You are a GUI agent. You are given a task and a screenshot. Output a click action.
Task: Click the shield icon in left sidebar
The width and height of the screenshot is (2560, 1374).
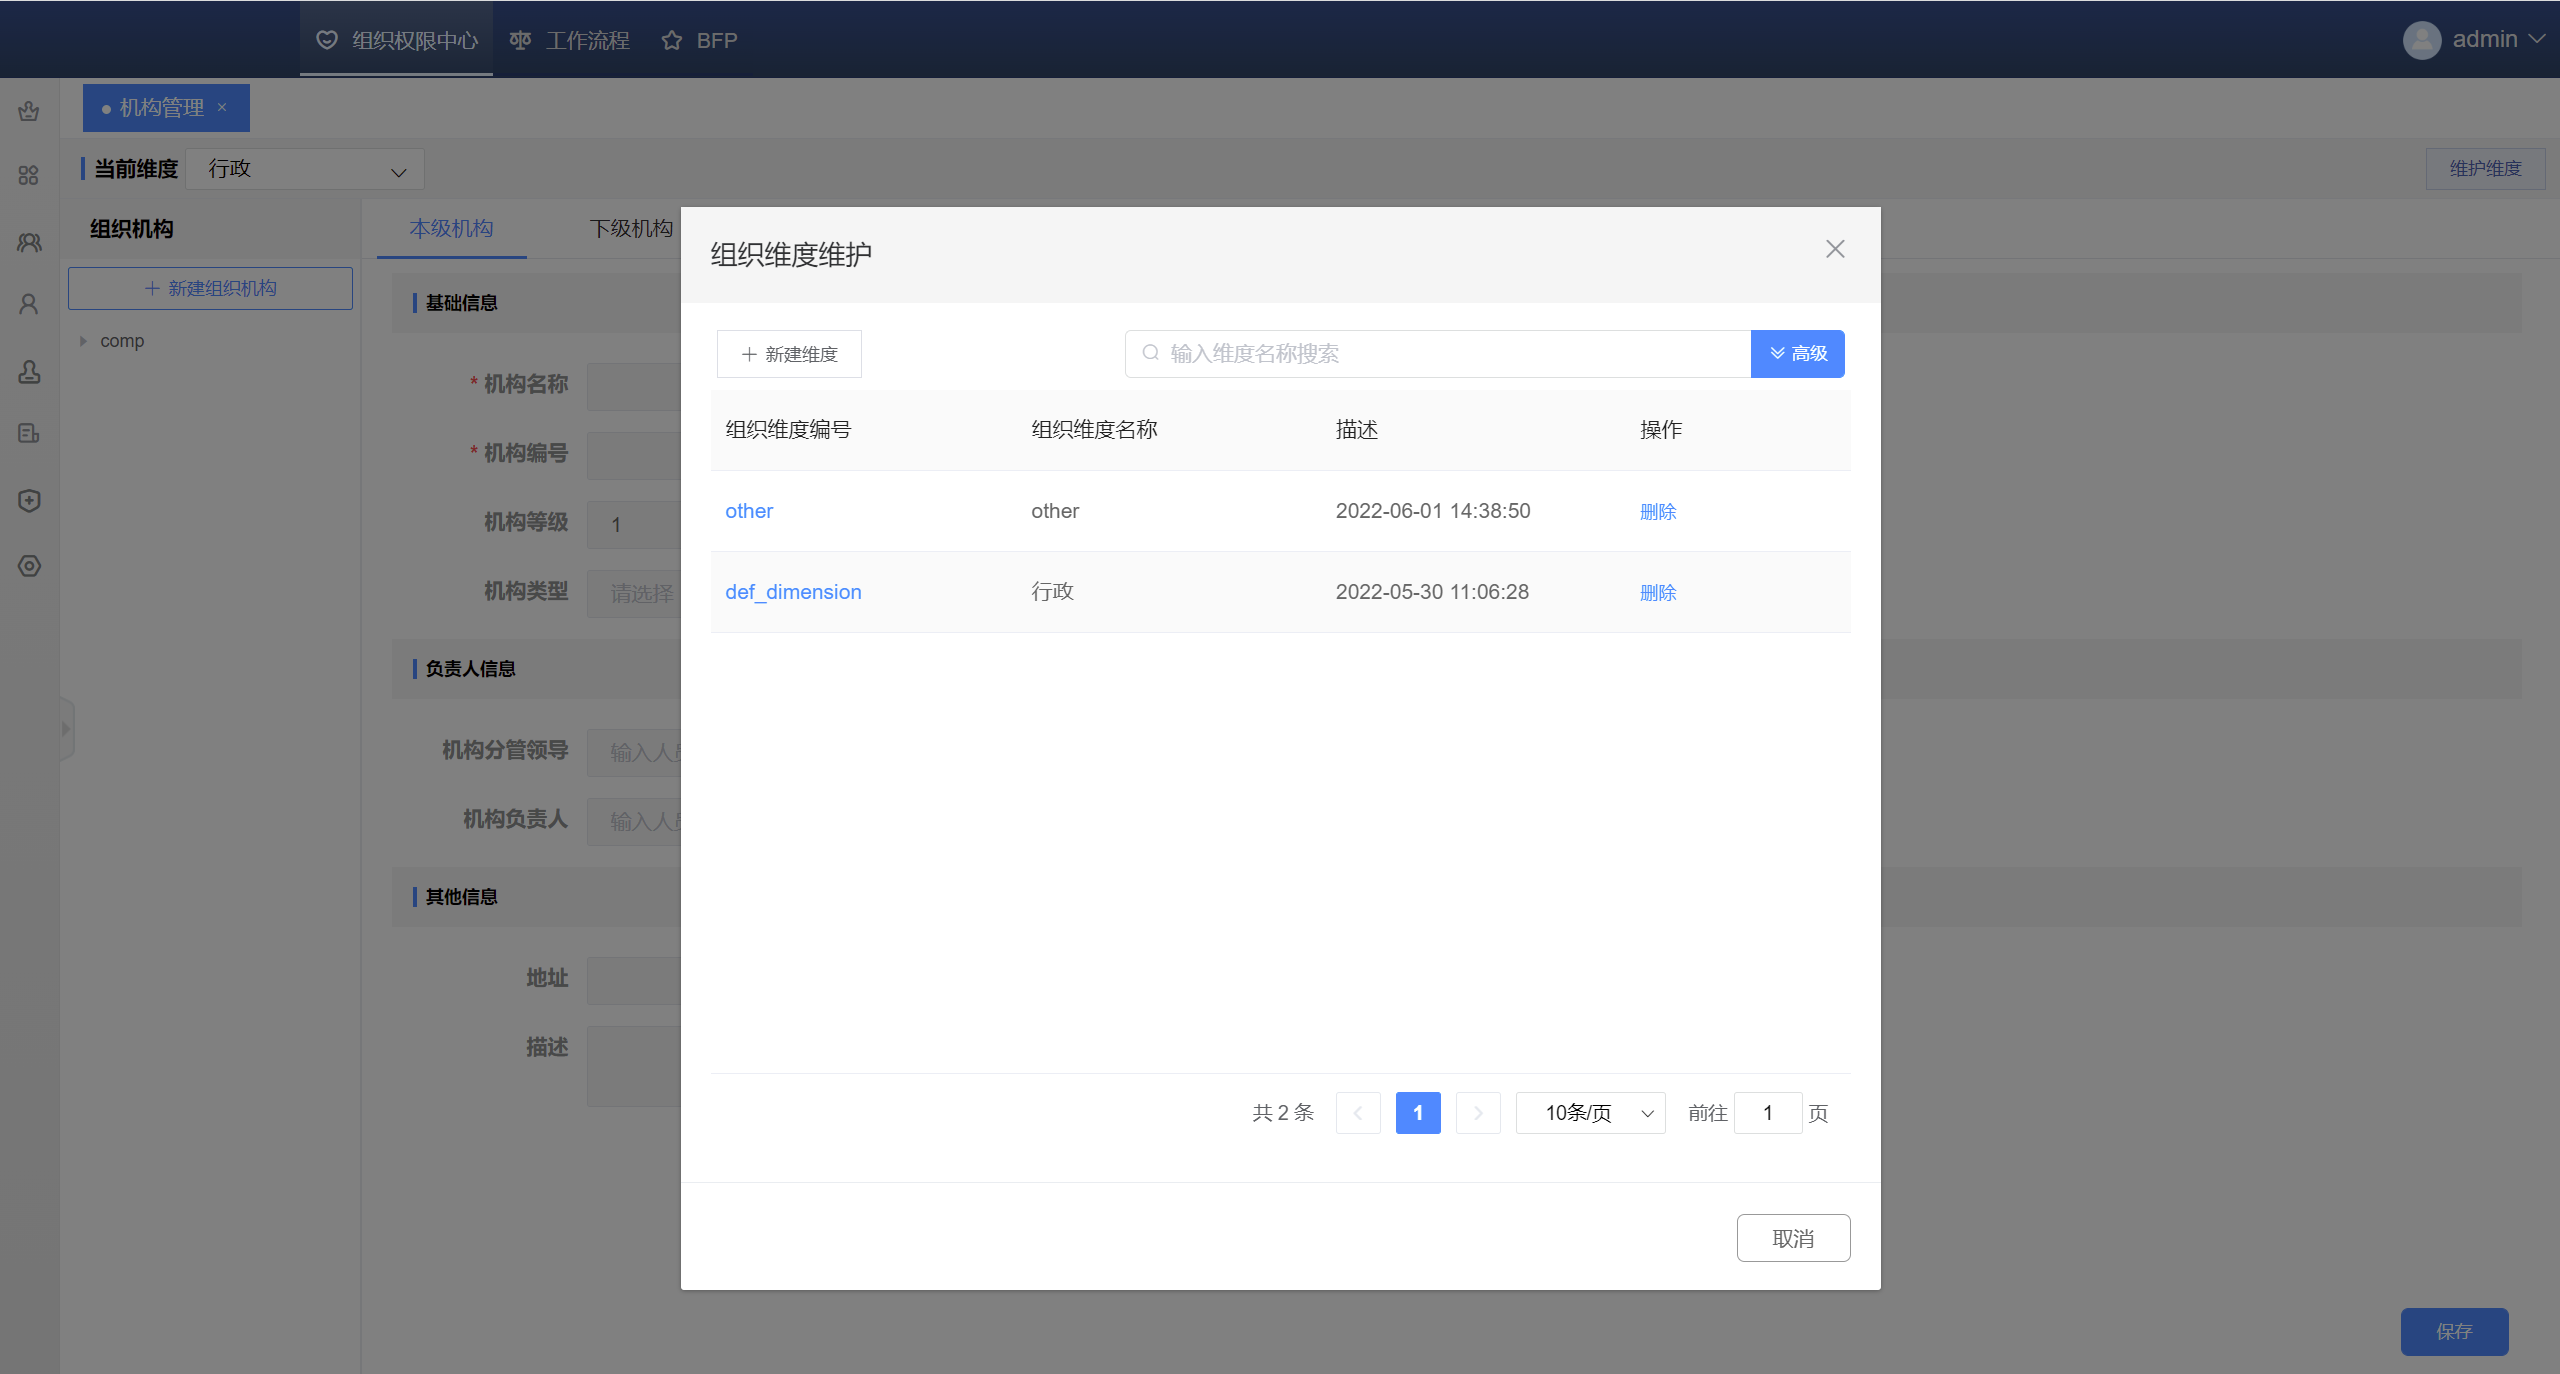click(x=29, y=501)
